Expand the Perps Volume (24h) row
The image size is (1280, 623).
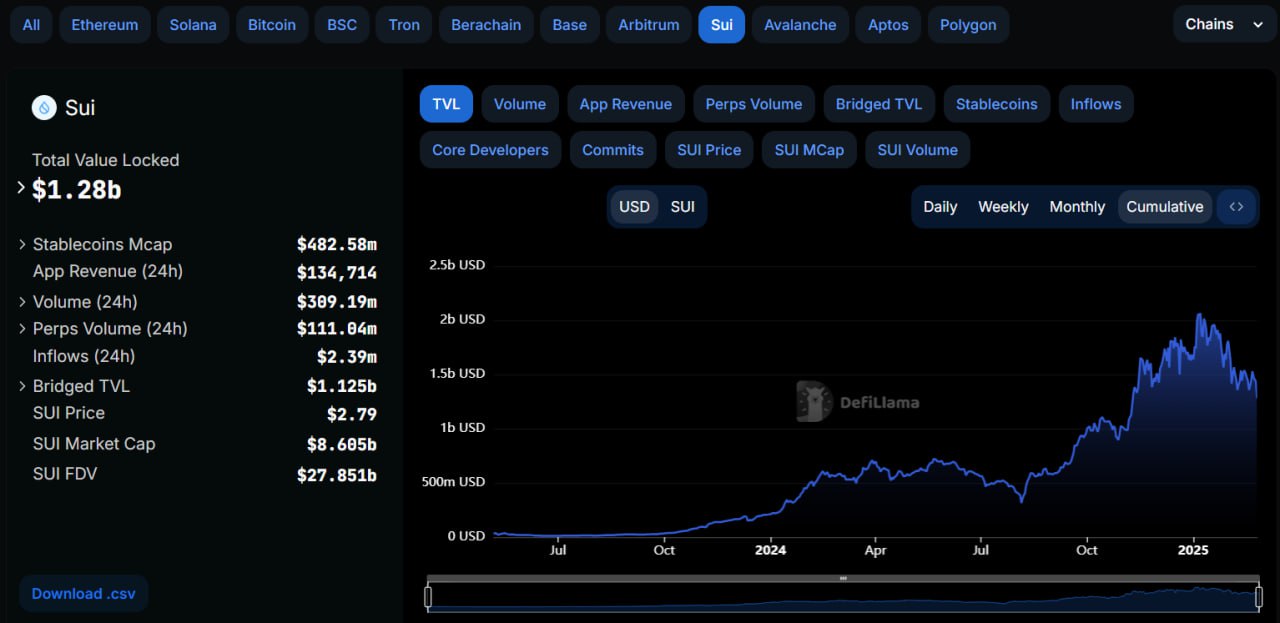[x=22, y=328]
